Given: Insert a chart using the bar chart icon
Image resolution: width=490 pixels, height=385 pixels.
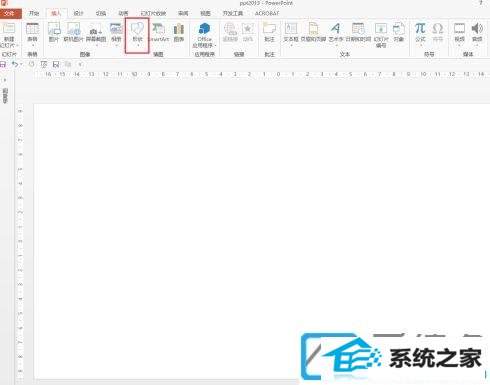Looking at the screenshot, I should tap(179, 33).
